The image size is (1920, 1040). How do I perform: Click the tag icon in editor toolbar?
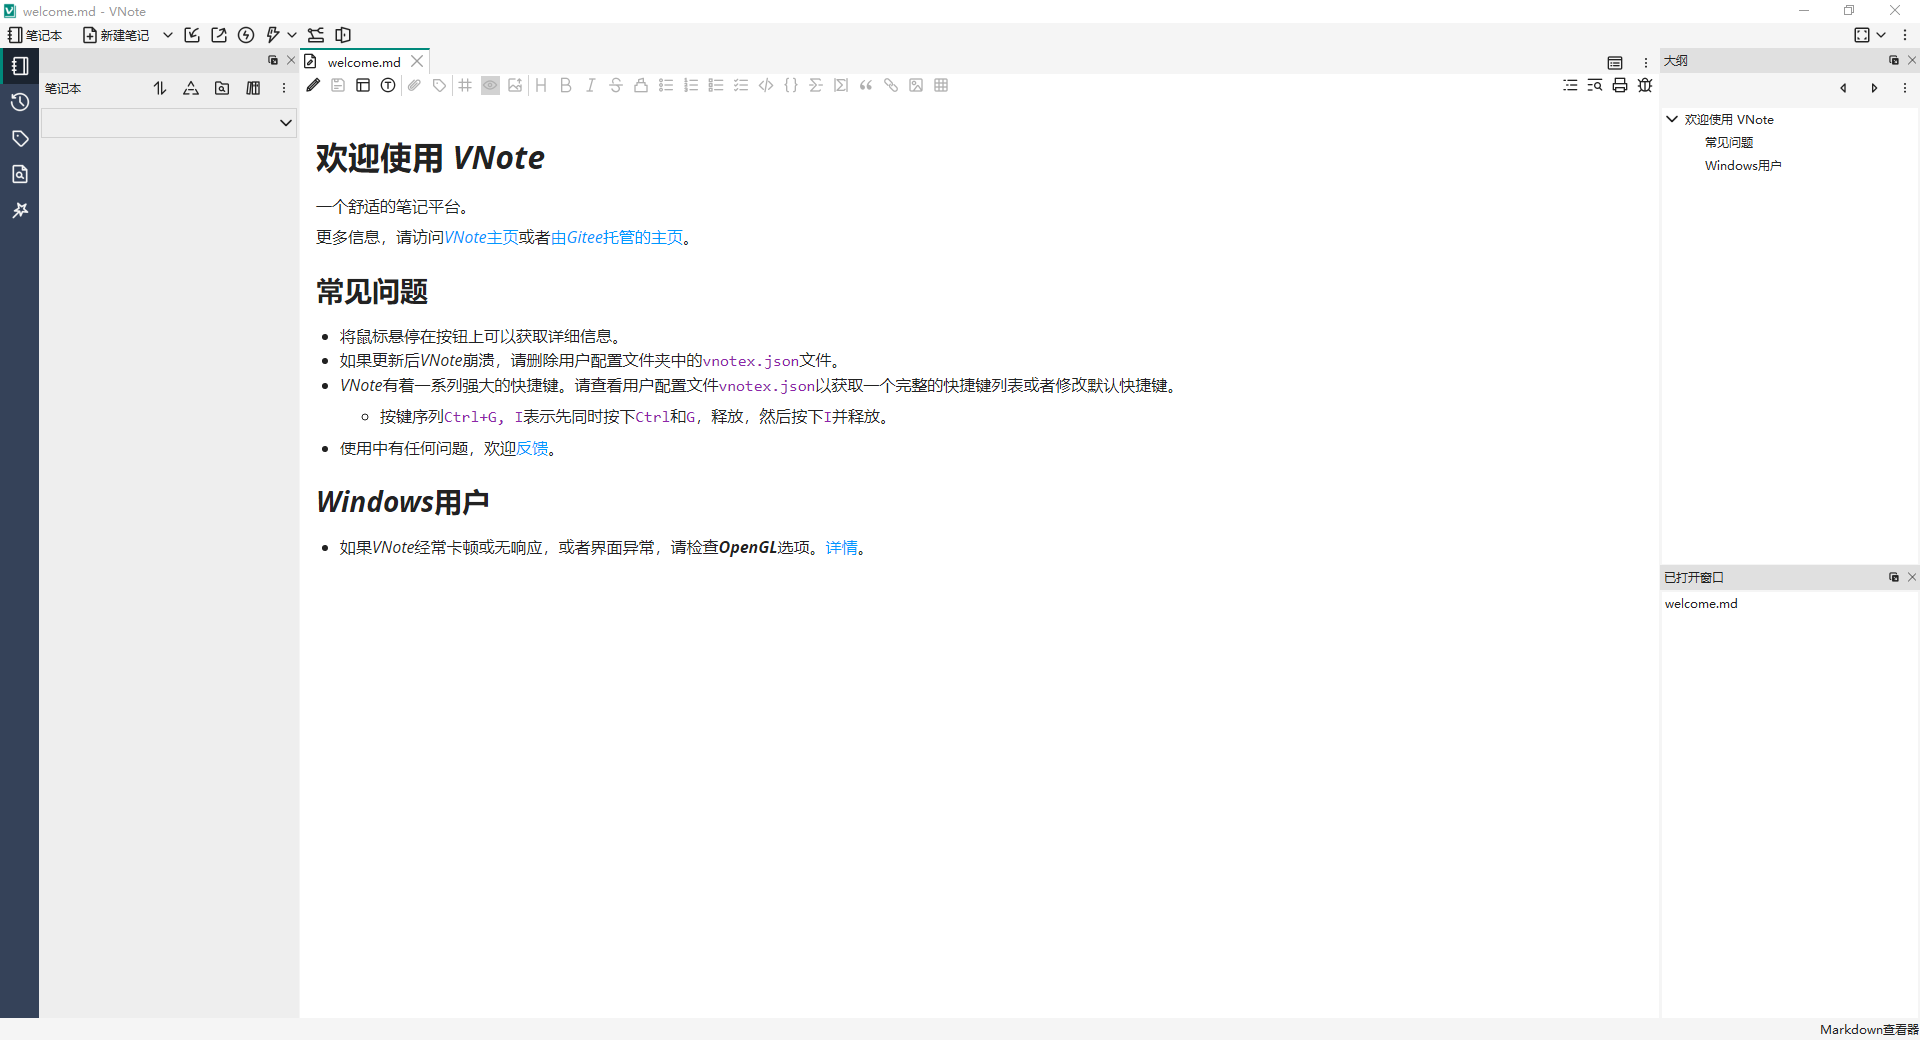[x=439, y=86]
